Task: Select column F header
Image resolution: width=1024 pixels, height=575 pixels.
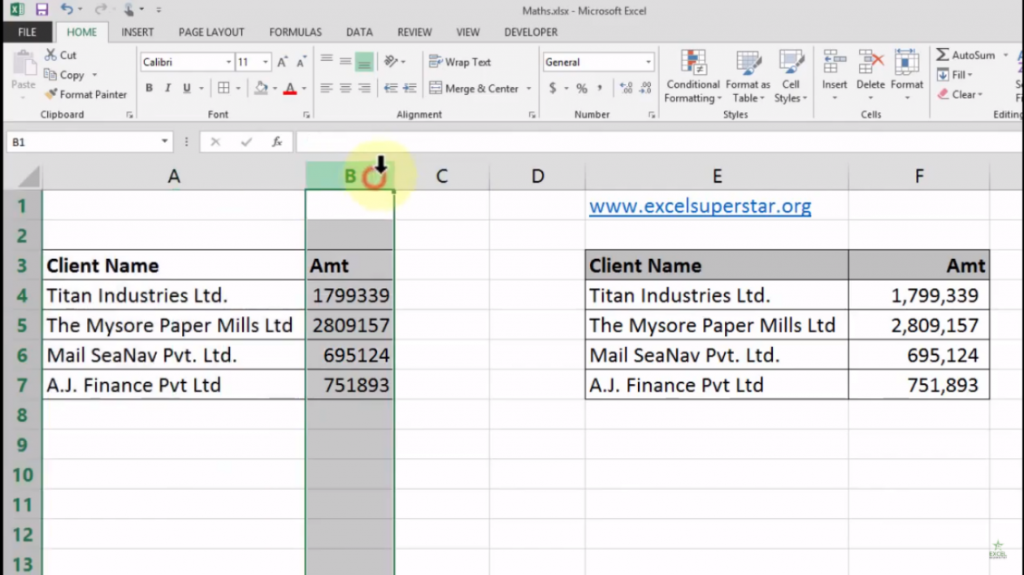Action: [x=919, y=176]
